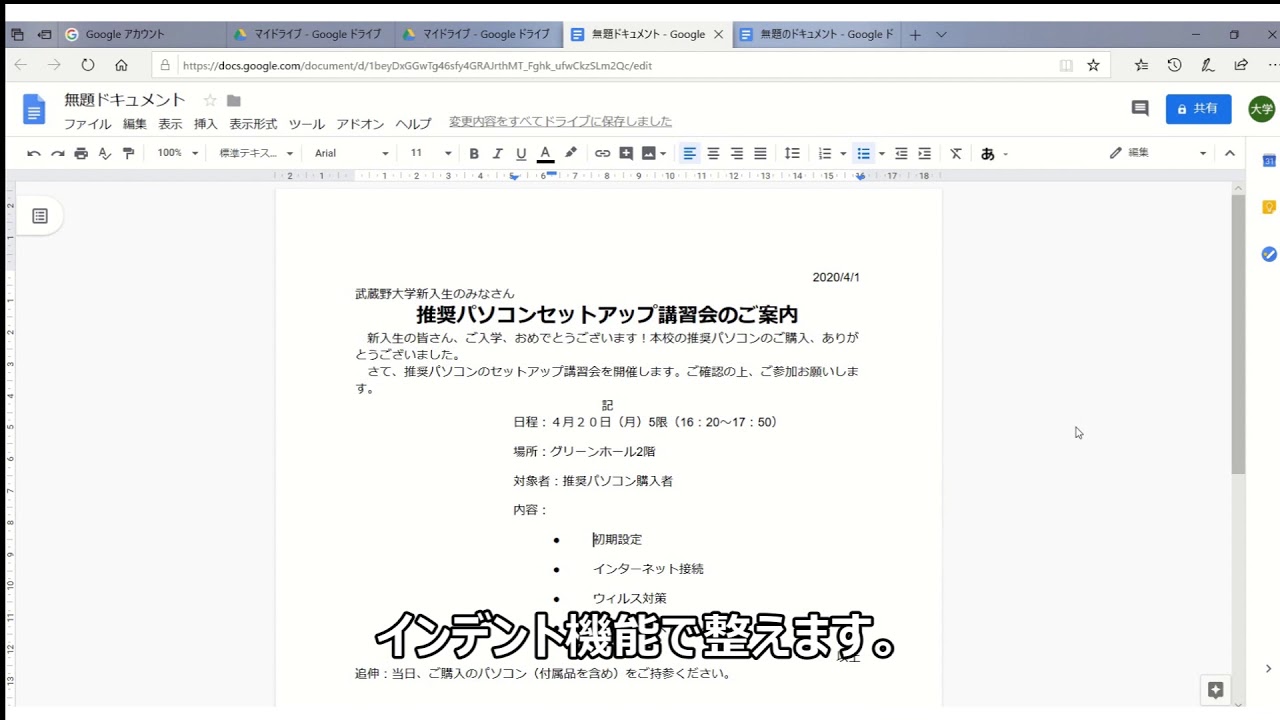Image resolution: width=1280 pixels, height=720 pixels.
Task: Open the ツール menu
Action: click(x=307, y=124)
